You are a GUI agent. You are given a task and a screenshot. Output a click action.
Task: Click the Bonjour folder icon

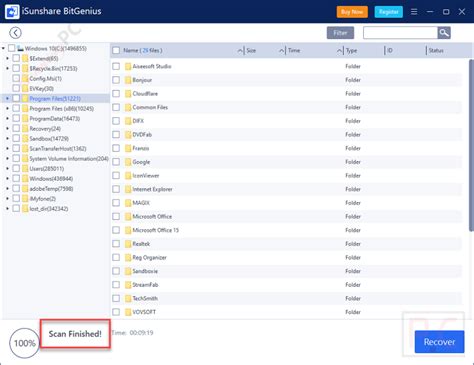[x=128, y=80]
